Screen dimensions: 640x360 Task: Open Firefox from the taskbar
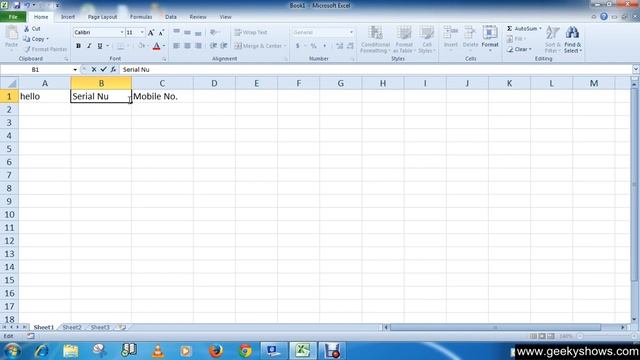pyautogui.click(x=216, y=351)
